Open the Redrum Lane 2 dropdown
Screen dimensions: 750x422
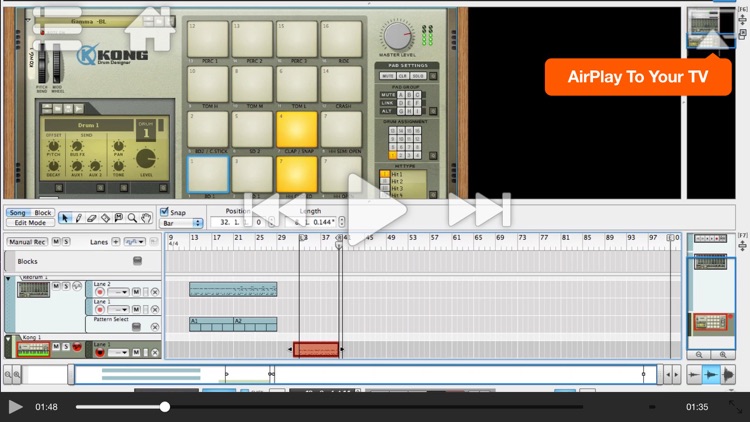point(118,292)
